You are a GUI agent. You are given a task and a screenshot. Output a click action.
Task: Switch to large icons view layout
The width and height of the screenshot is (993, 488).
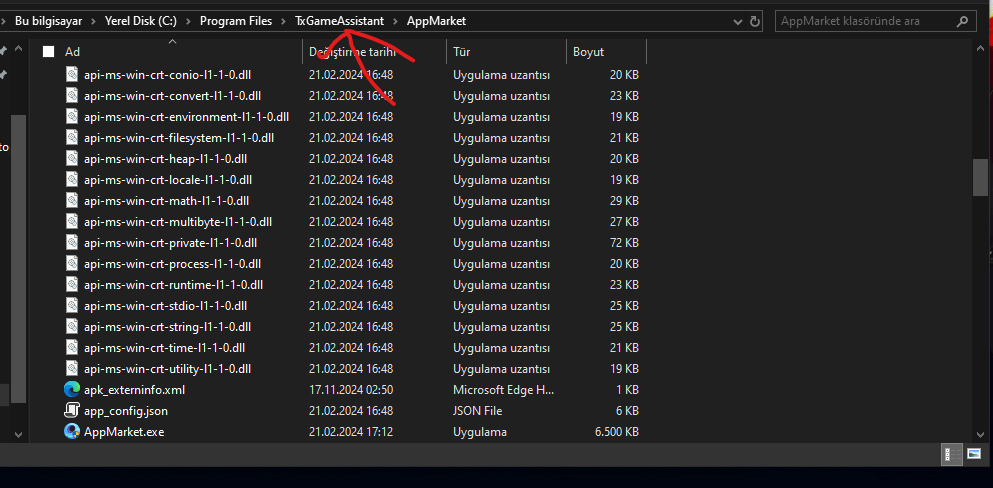974,454
